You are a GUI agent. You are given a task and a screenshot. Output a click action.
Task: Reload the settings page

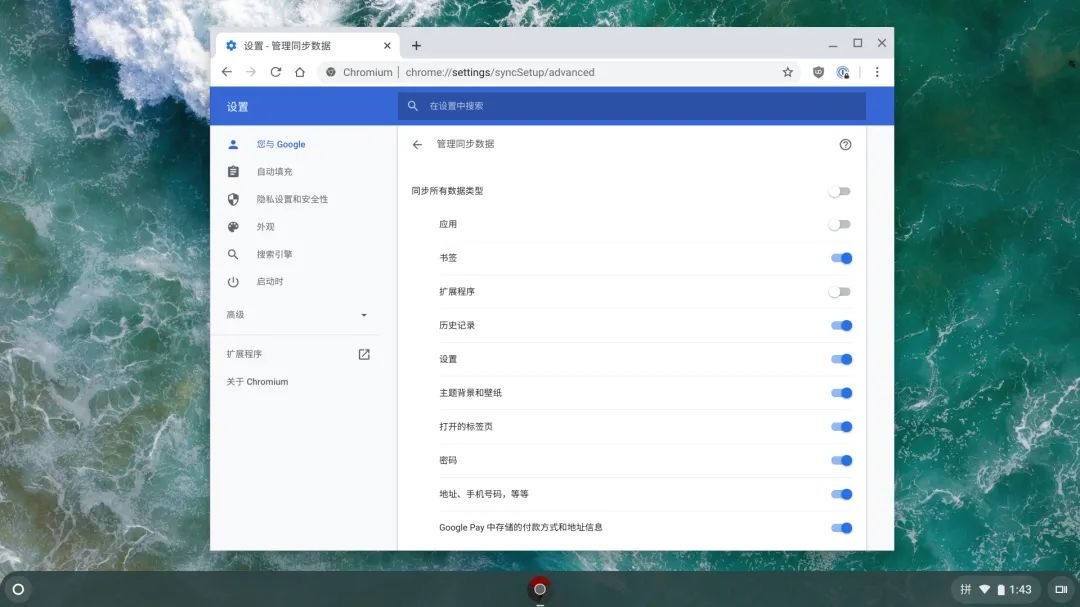276,72
